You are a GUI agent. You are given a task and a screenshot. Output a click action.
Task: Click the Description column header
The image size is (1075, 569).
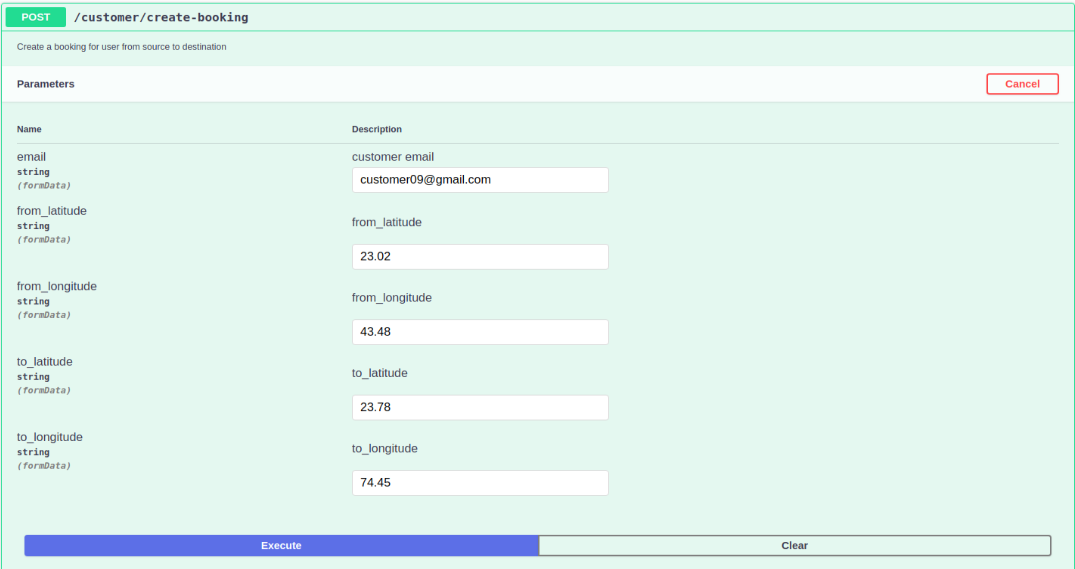[x=377, y=129]
